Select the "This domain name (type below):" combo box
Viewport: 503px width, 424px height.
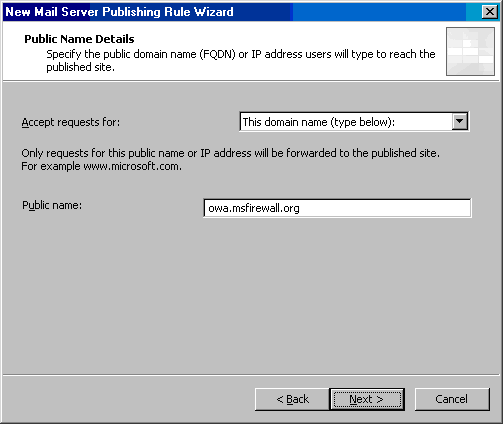(x=354, y=122)
